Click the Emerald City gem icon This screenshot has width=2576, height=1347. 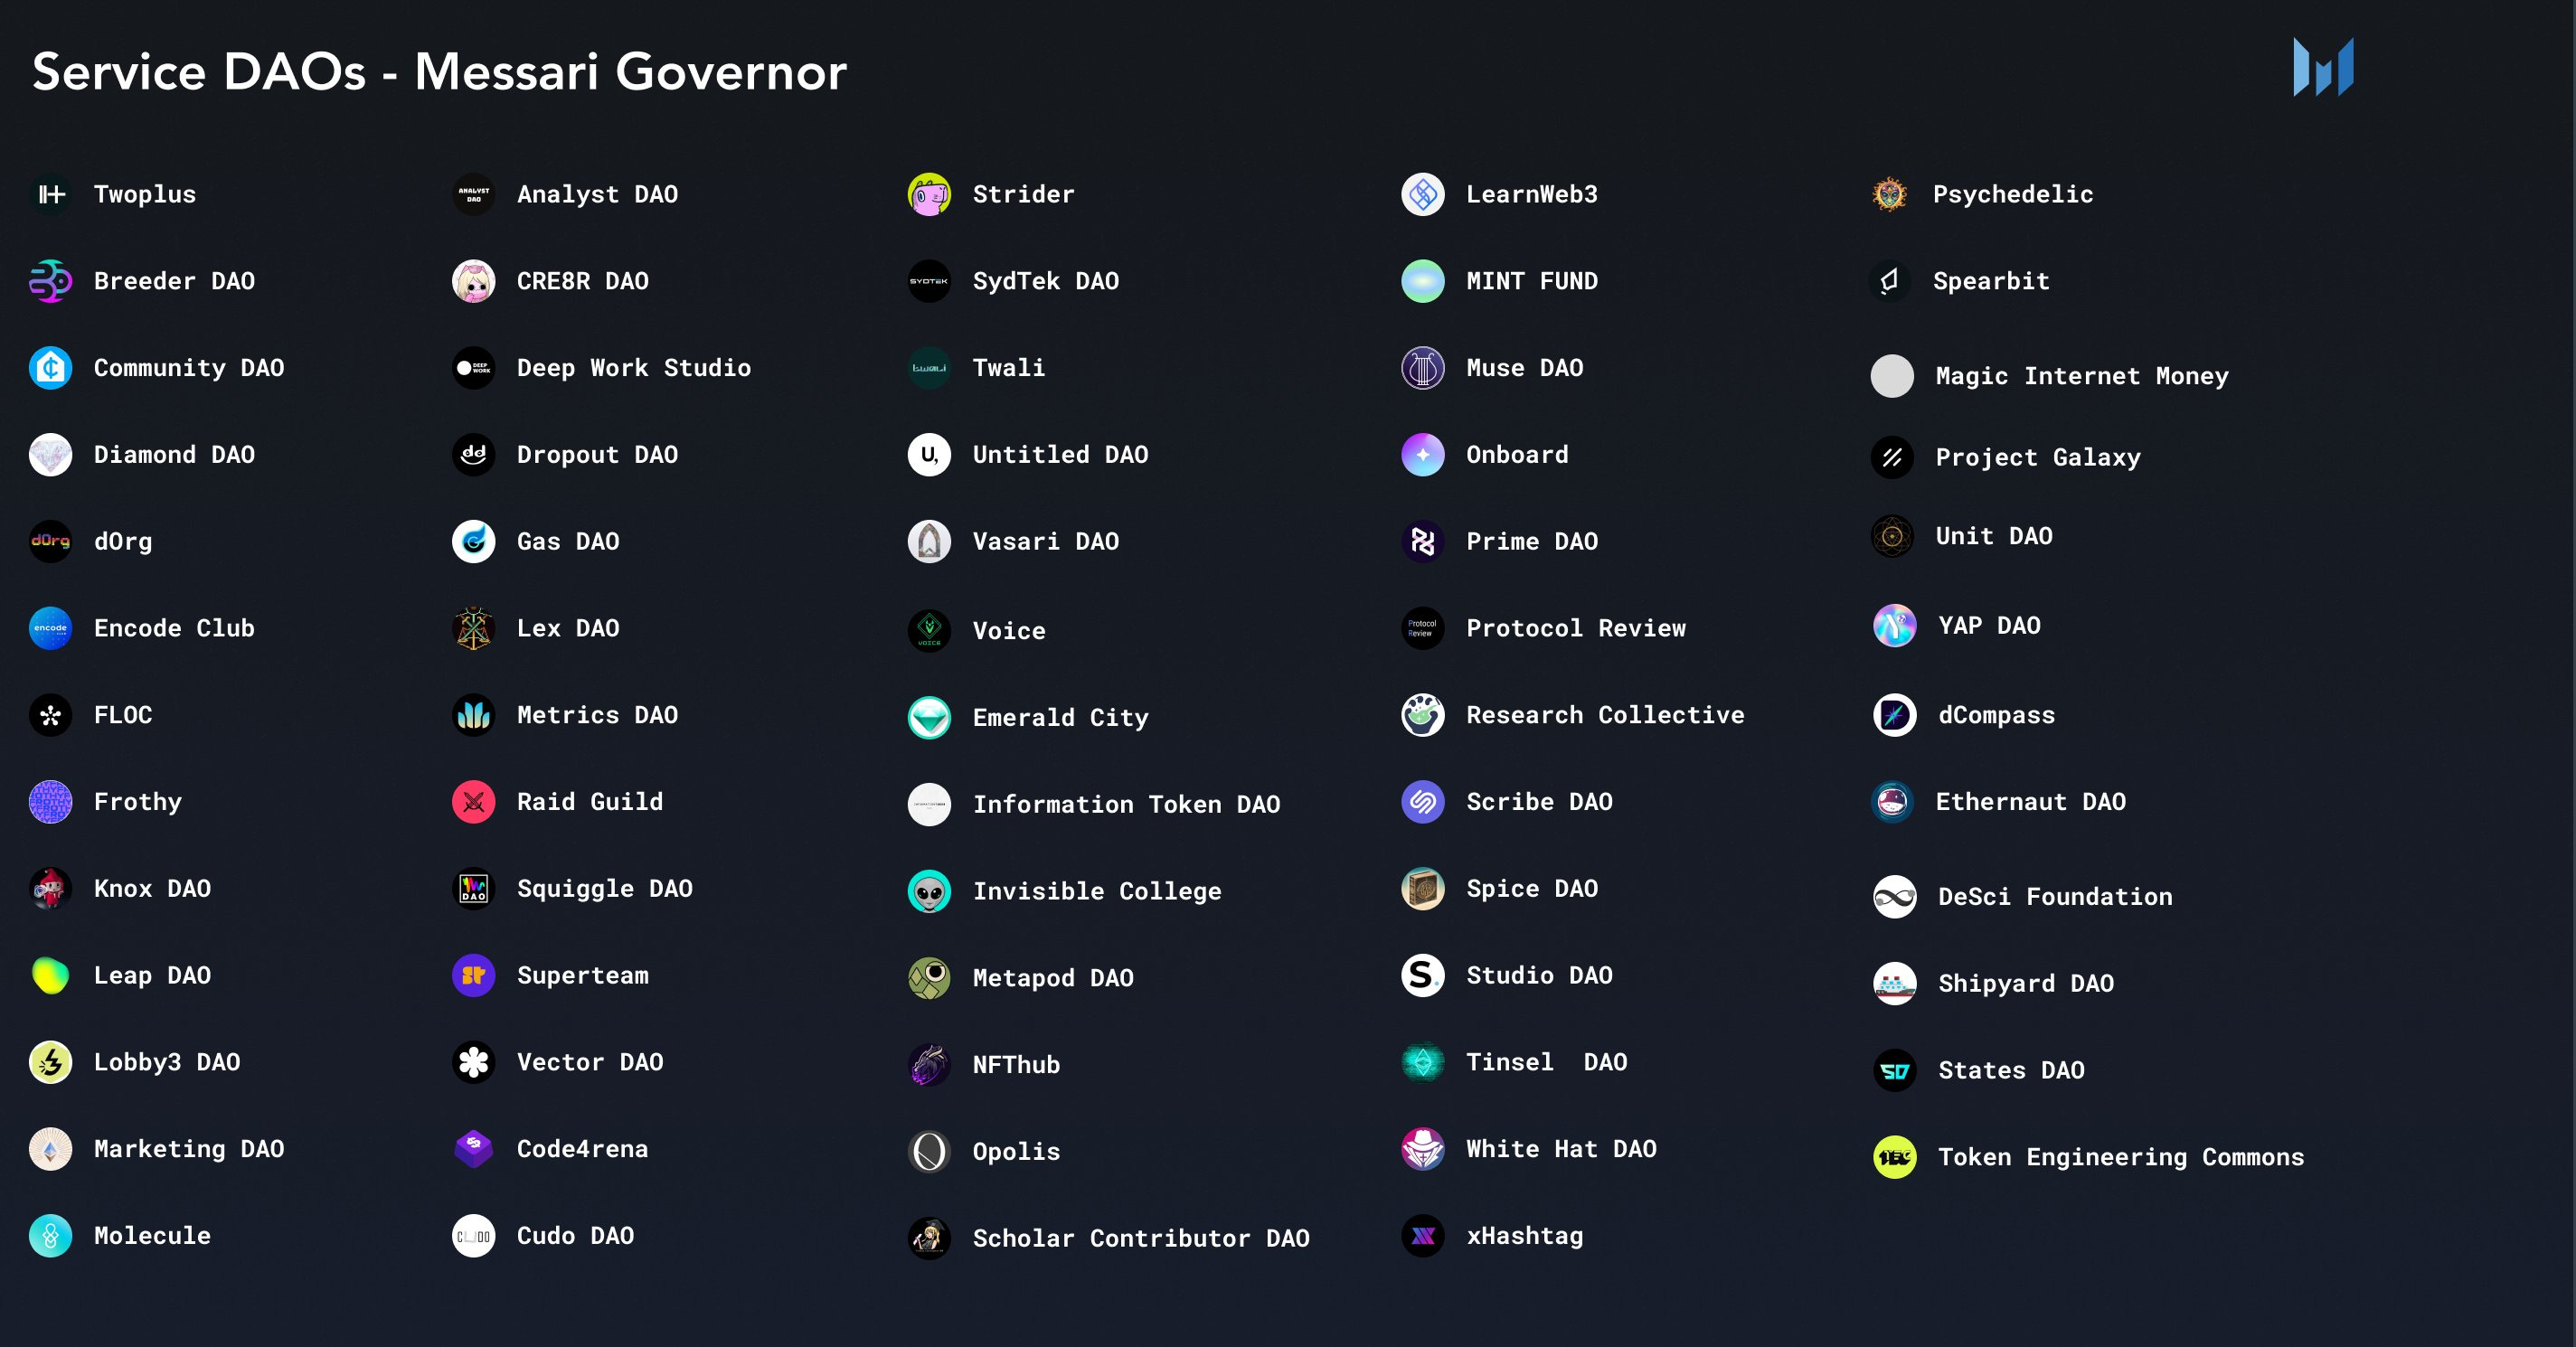tap(929, 717)
